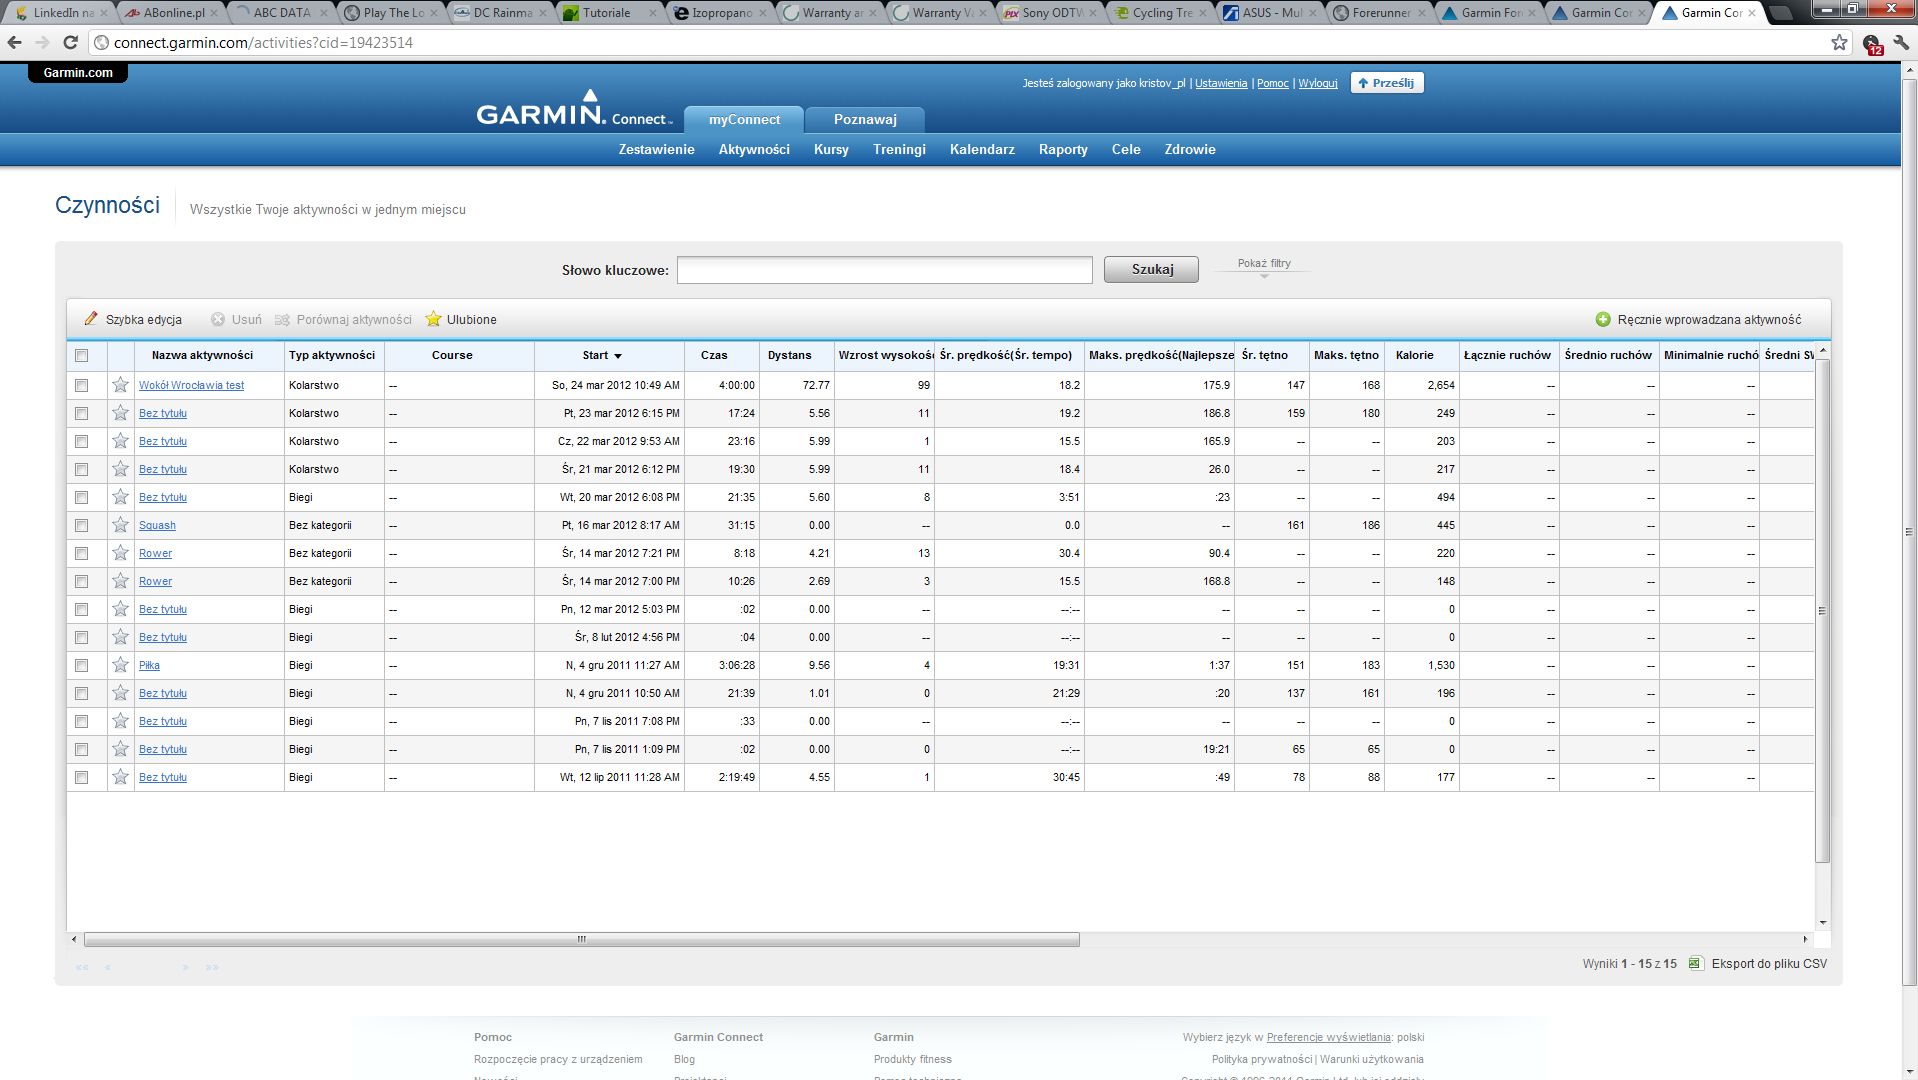This screenshot has width=1918, height=1080.
Task: Select the myConnect tab
Action: pyautogui.click(x=744, y=119)
